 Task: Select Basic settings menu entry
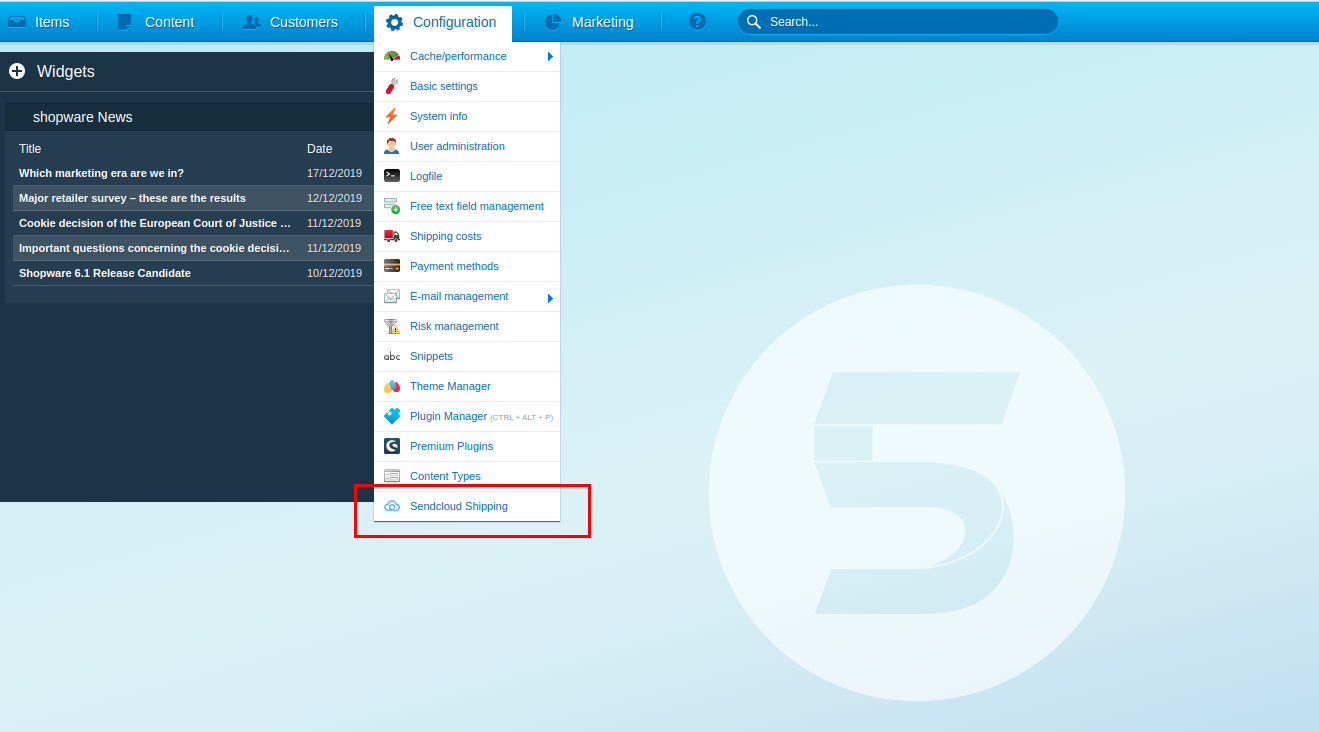click(x=467, y=87)
